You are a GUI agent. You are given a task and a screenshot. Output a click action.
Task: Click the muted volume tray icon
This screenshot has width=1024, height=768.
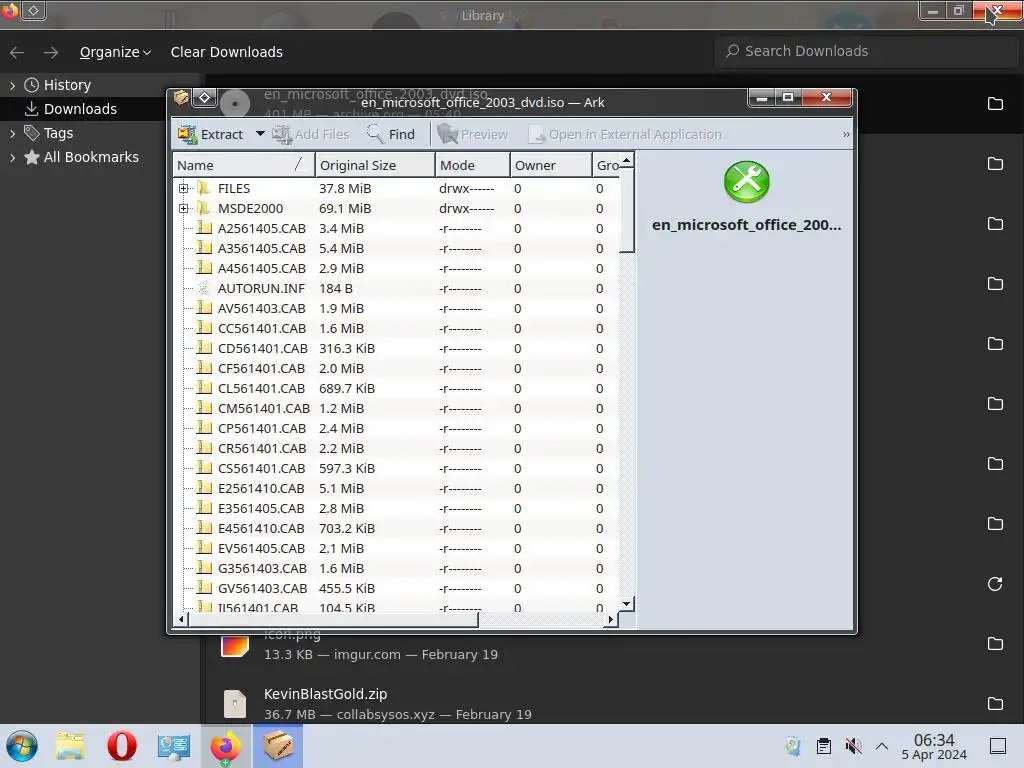coord(854,746)
